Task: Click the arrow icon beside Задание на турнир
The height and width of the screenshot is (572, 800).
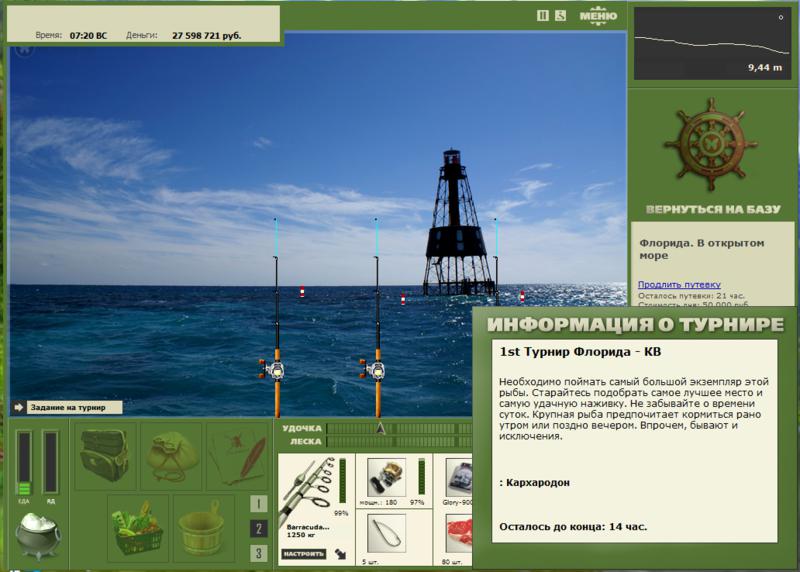Action: click(19, 407)
